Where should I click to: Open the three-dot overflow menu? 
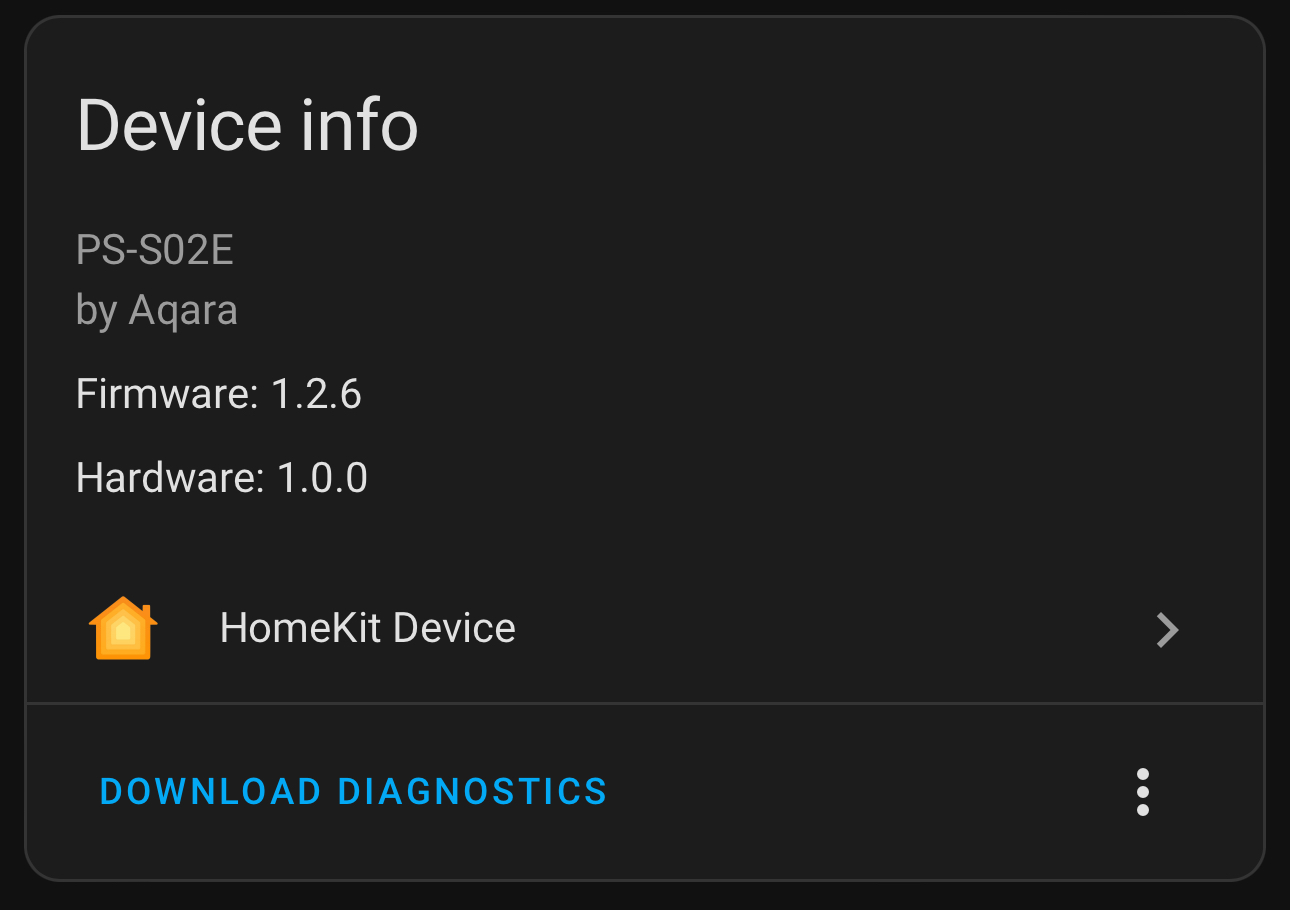(1142, 792)
